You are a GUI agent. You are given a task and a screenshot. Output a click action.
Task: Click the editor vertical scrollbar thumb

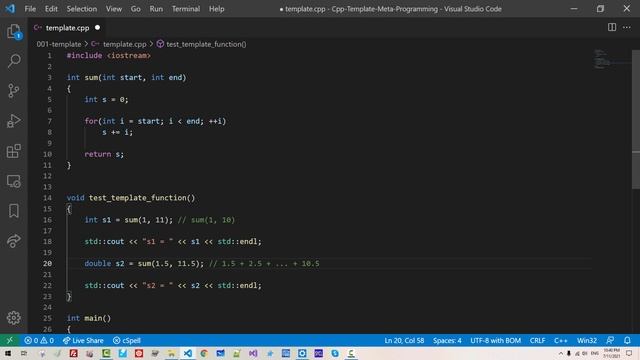pos(636,119)
